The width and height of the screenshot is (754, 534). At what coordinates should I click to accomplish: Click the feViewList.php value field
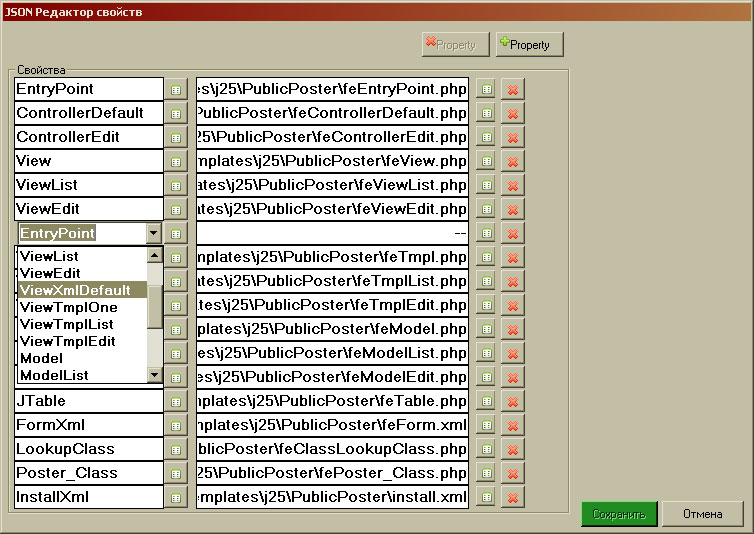pos(332,185)
